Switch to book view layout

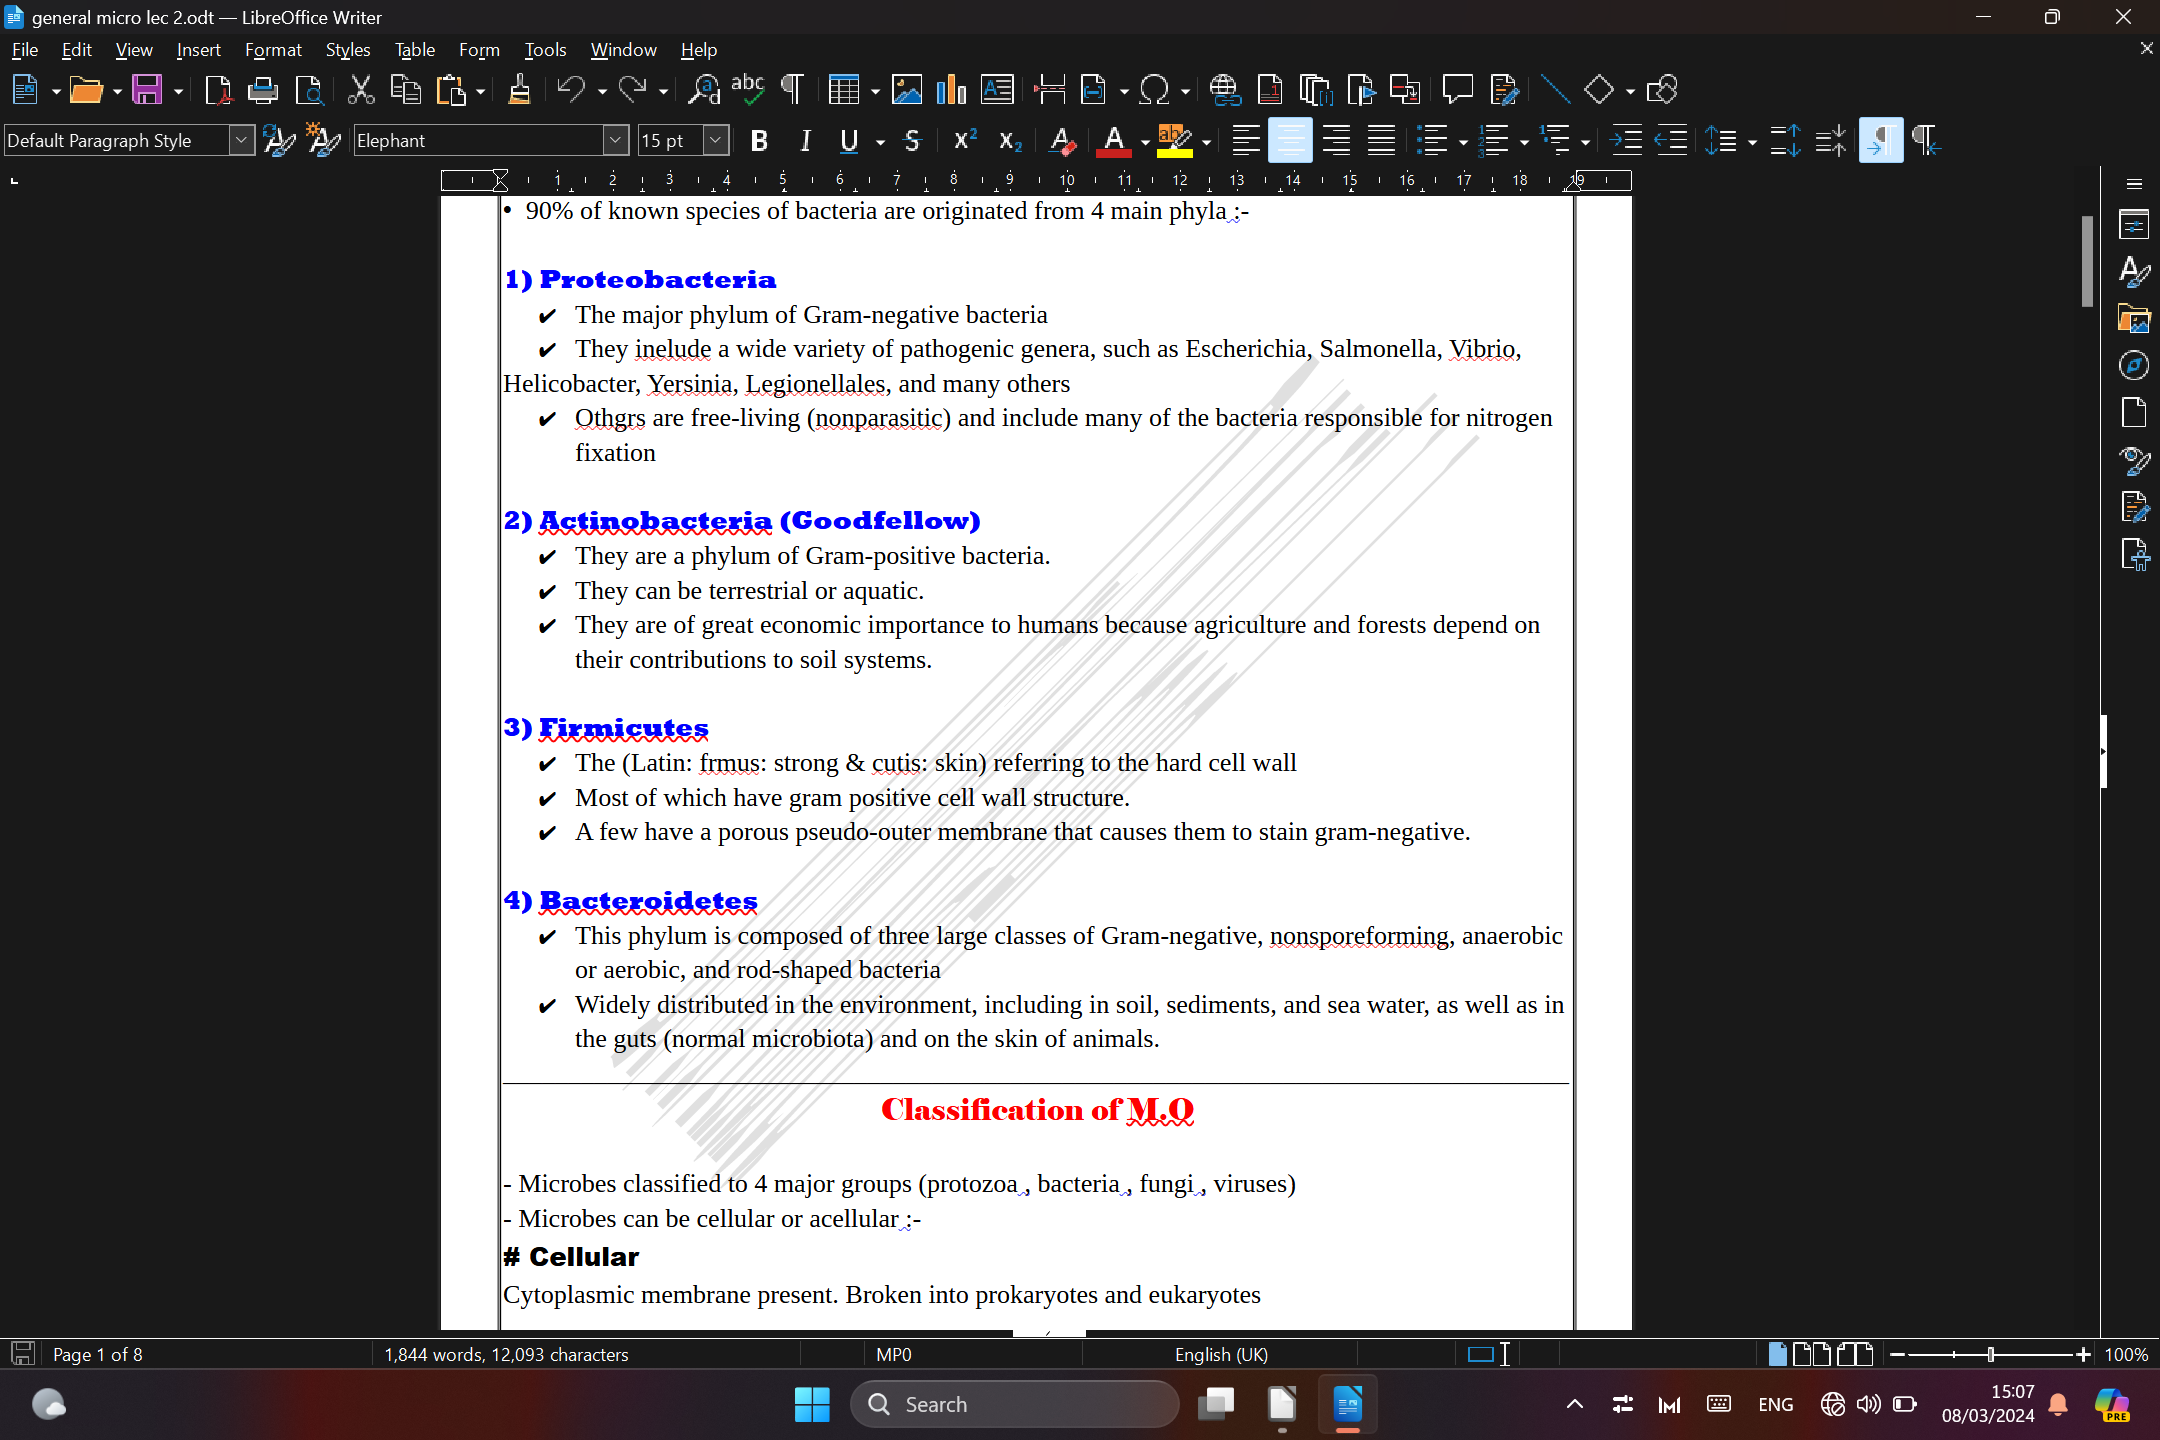coord(1855,1355)
